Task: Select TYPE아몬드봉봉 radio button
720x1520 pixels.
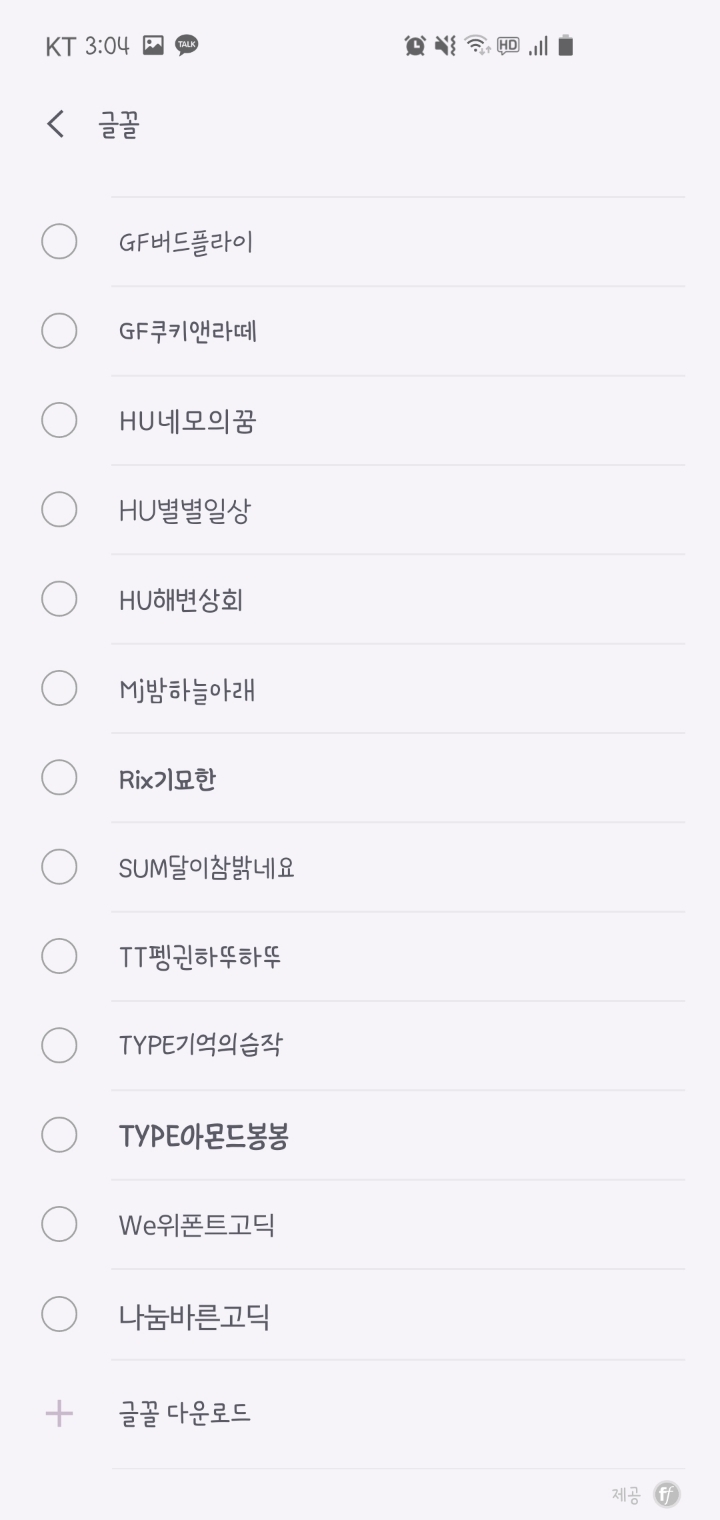Action: click(x=59, y=1136)
